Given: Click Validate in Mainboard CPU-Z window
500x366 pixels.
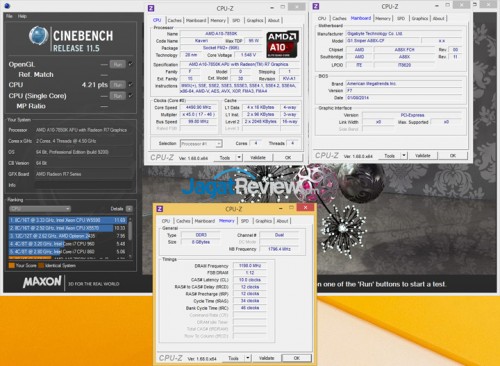Looking at the screenshot, I should pyautogui.click(x=423, y=156).
